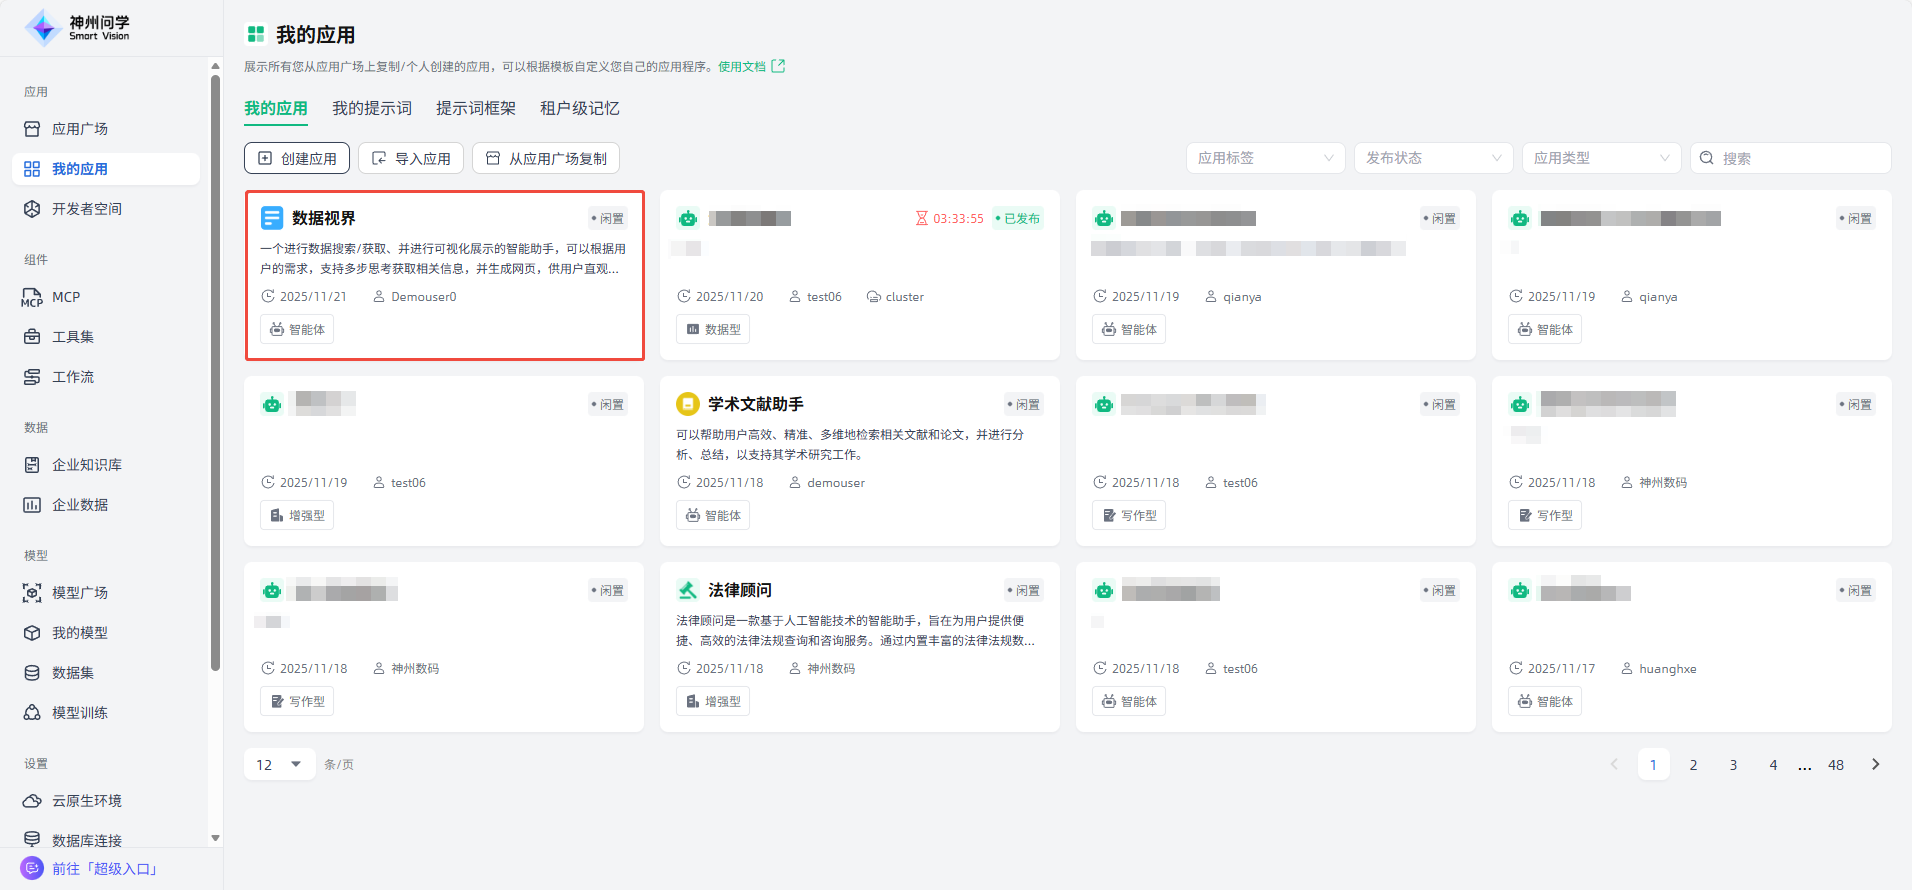Open 企业知识库 from the sidebar
Viewport: 1912px width, 890px height.
[86, 465]
